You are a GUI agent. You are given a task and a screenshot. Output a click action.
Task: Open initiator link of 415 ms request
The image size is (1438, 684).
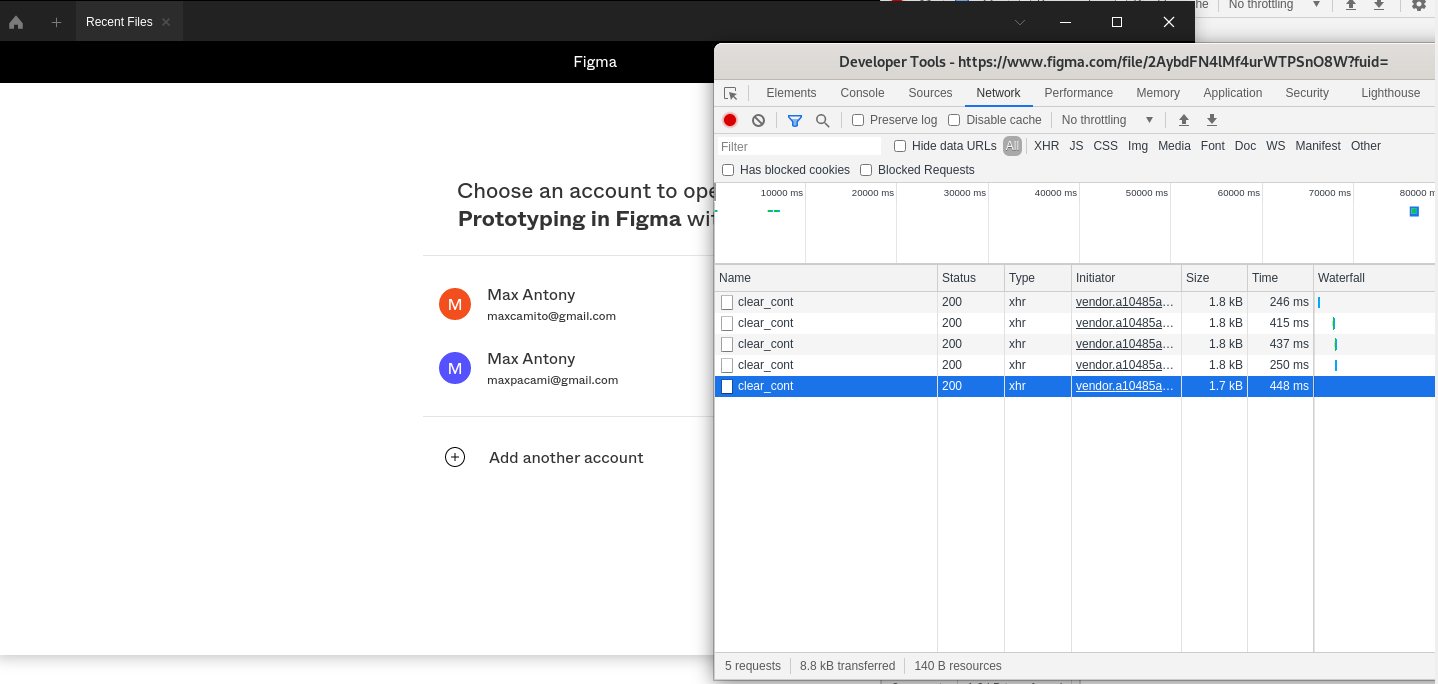[1125, 323]
